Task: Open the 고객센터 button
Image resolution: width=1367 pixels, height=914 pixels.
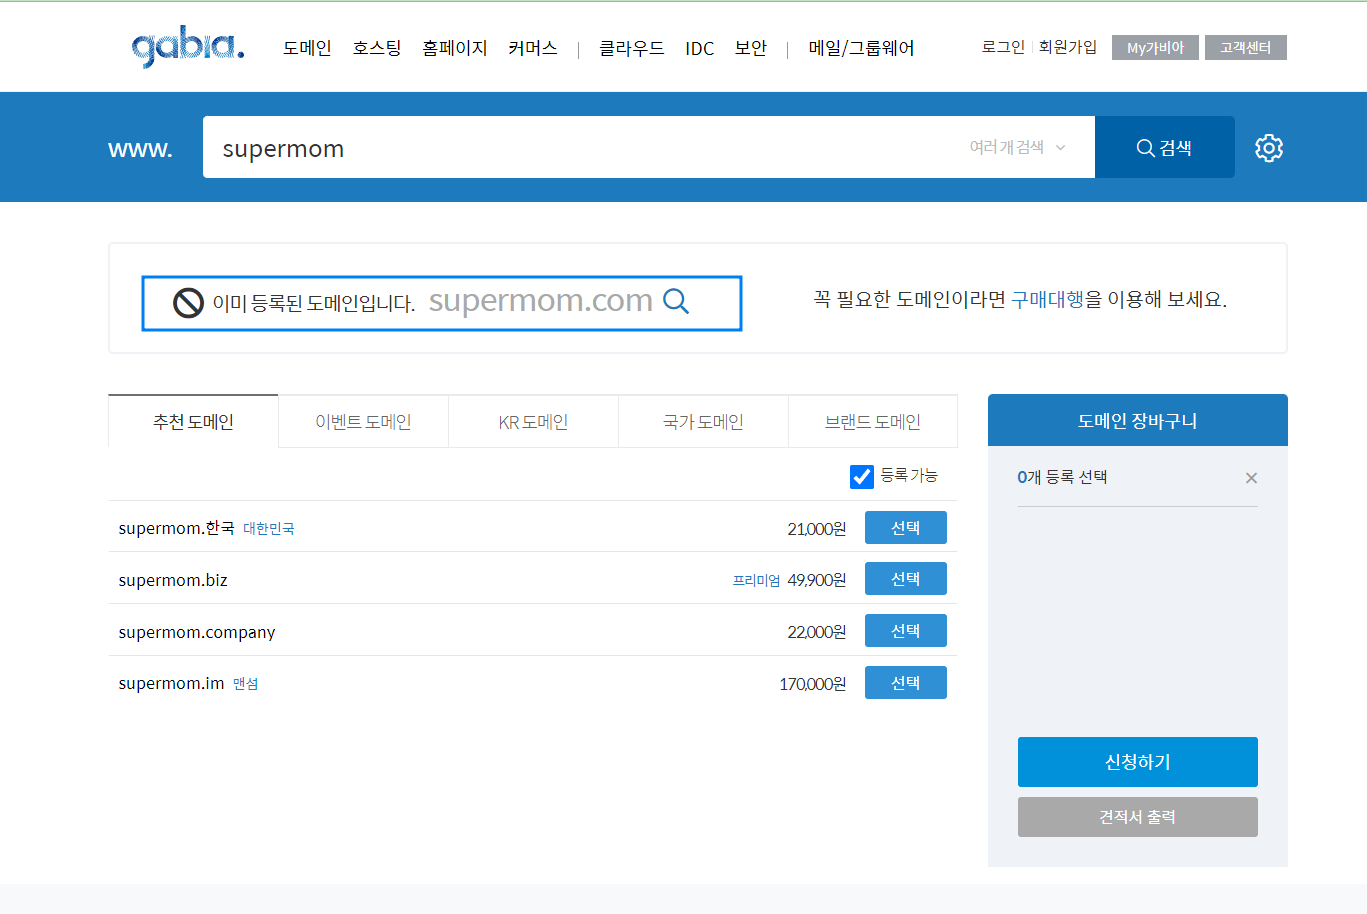Action: point(1246,47)
